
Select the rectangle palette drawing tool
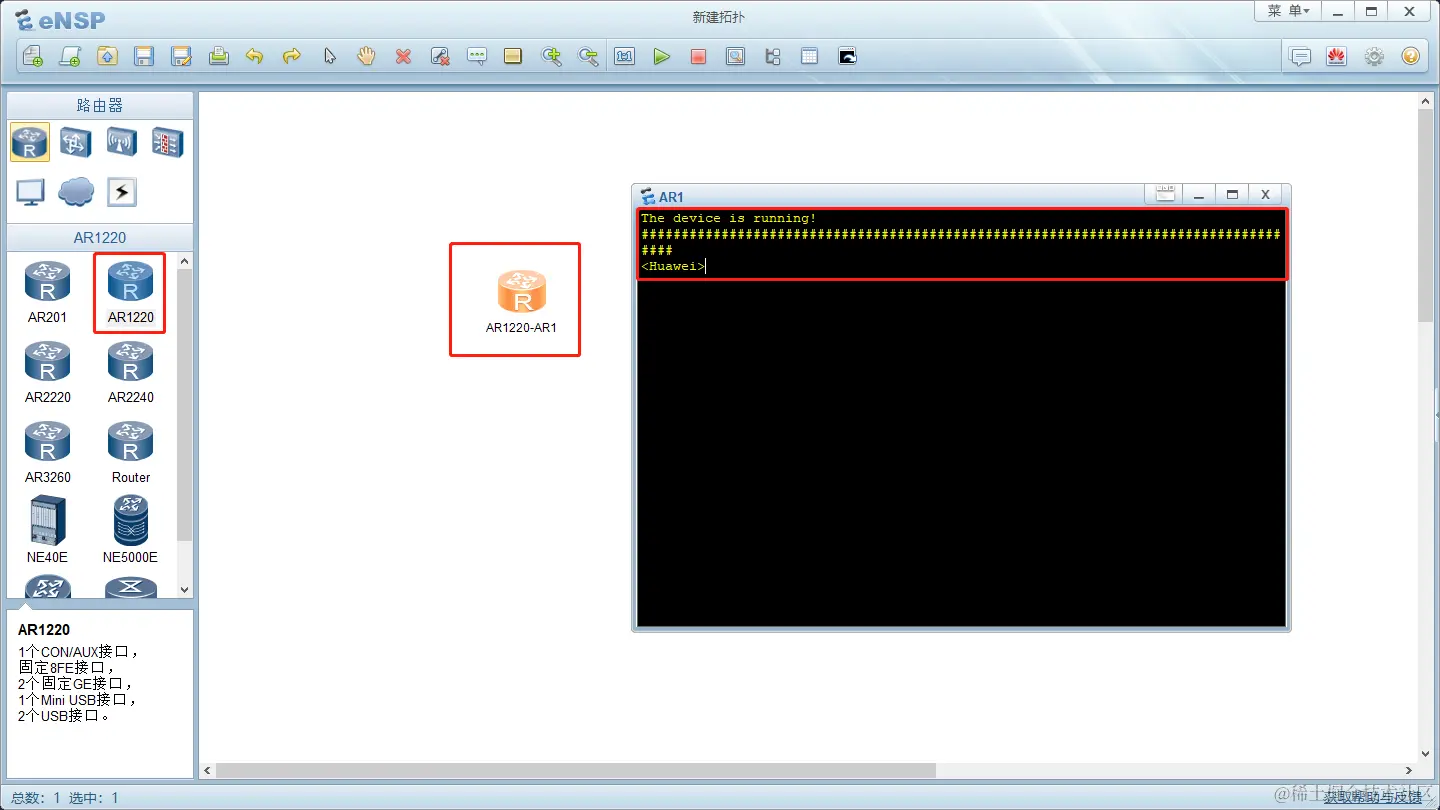pyautogui.click(x=513, y=57)
